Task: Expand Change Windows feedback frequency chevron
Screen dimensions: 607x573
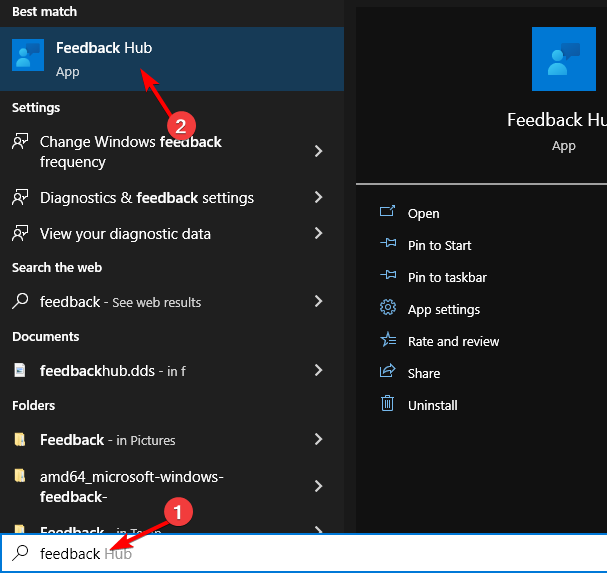Action: [319, 151]
